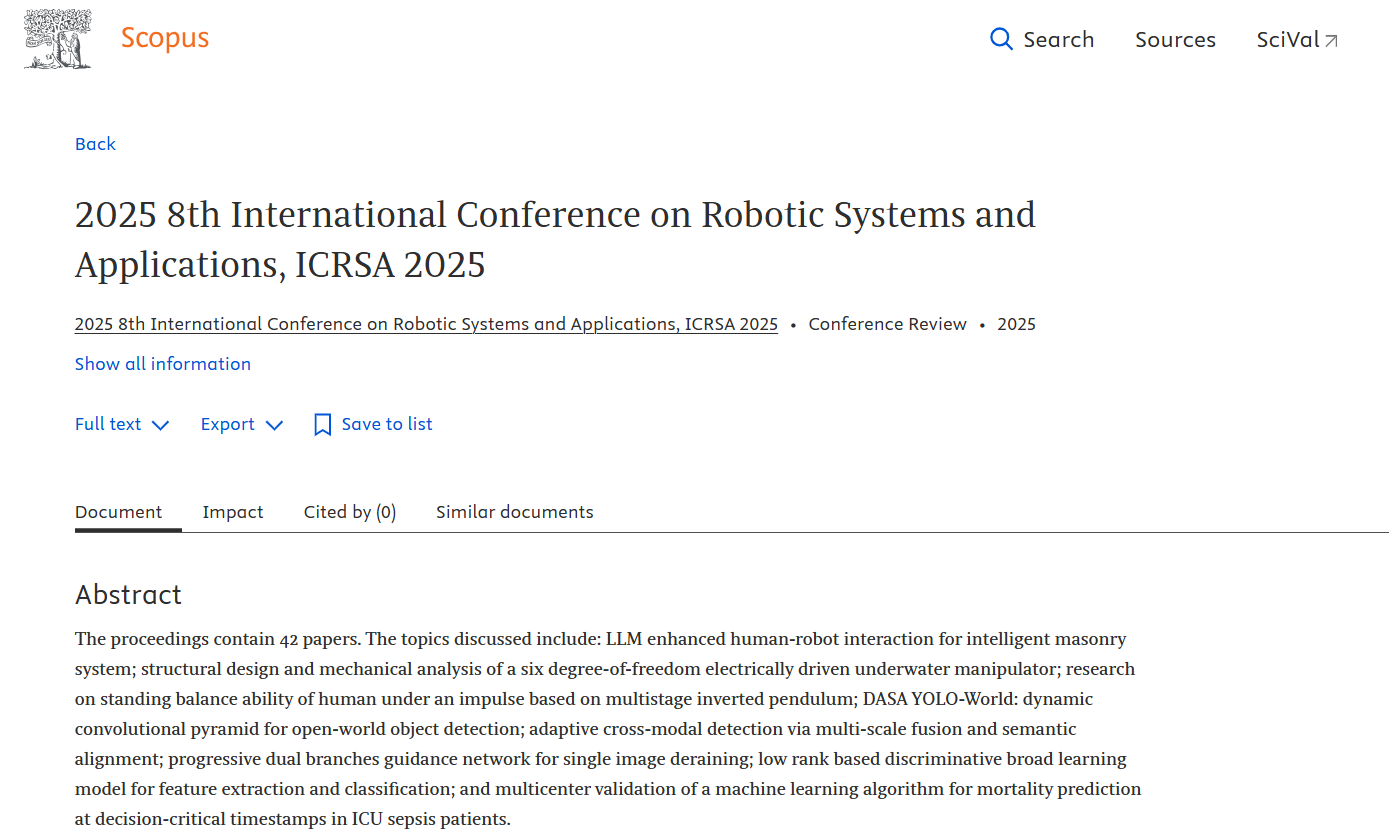1389x837 pixels.
Task: Click the chevron arrow next to Export
Action: tap(274, 425)
